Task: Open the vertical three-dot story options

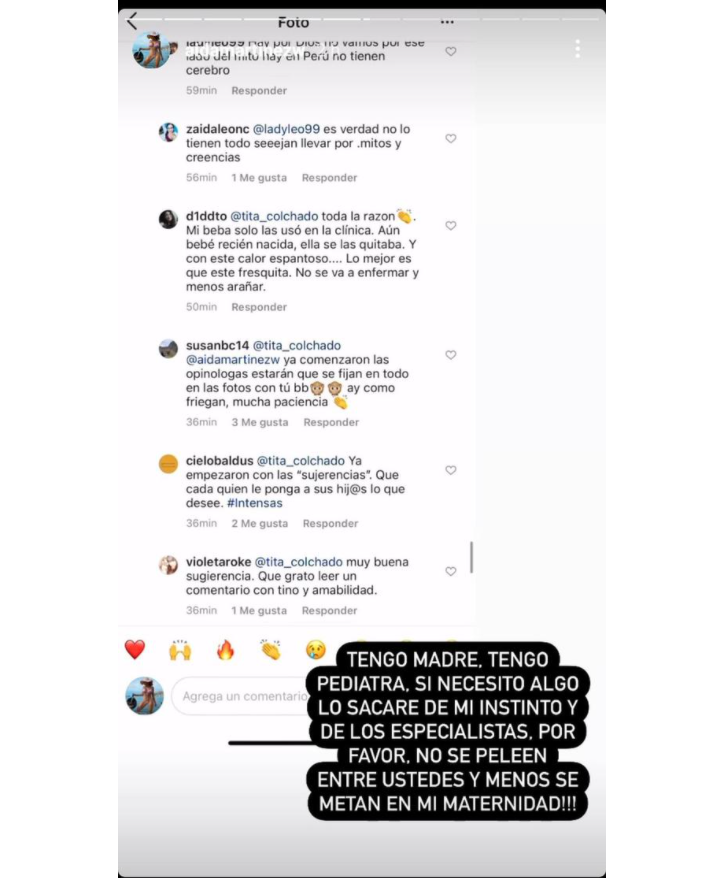Action: pos(577,49)
